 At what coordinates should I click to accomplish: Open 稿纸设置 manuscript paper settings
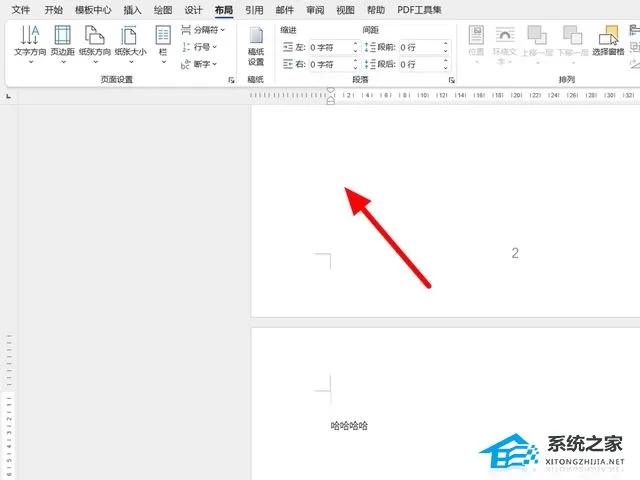[x=256, y=46]
